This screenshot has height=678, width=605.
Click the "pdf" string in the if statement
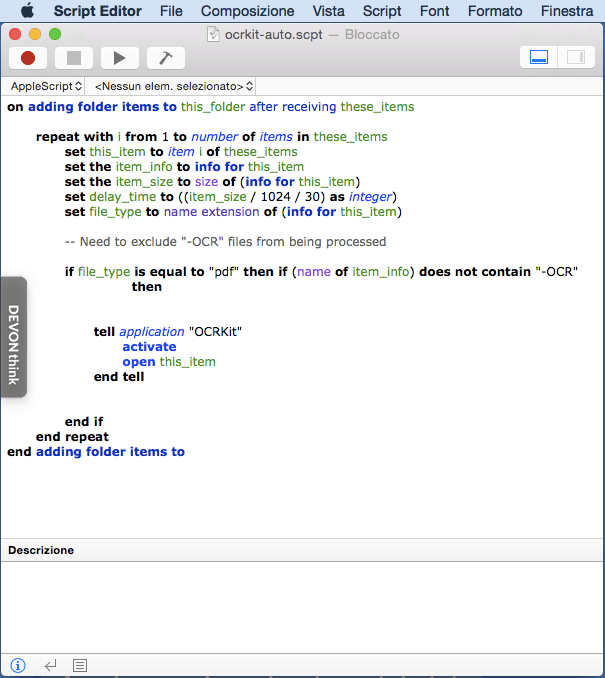click(224, 272)
